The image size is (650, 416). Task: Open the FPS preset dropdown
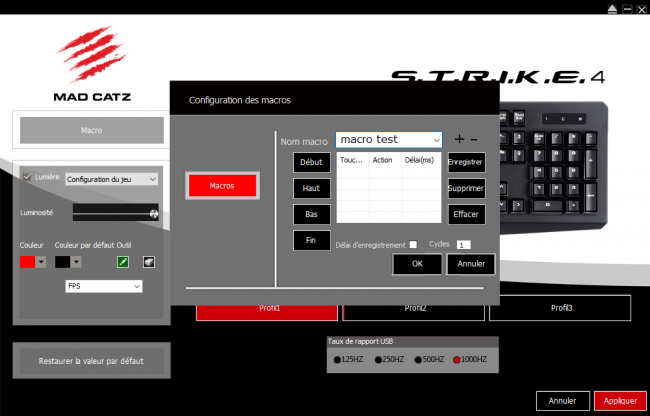[104, 286]
